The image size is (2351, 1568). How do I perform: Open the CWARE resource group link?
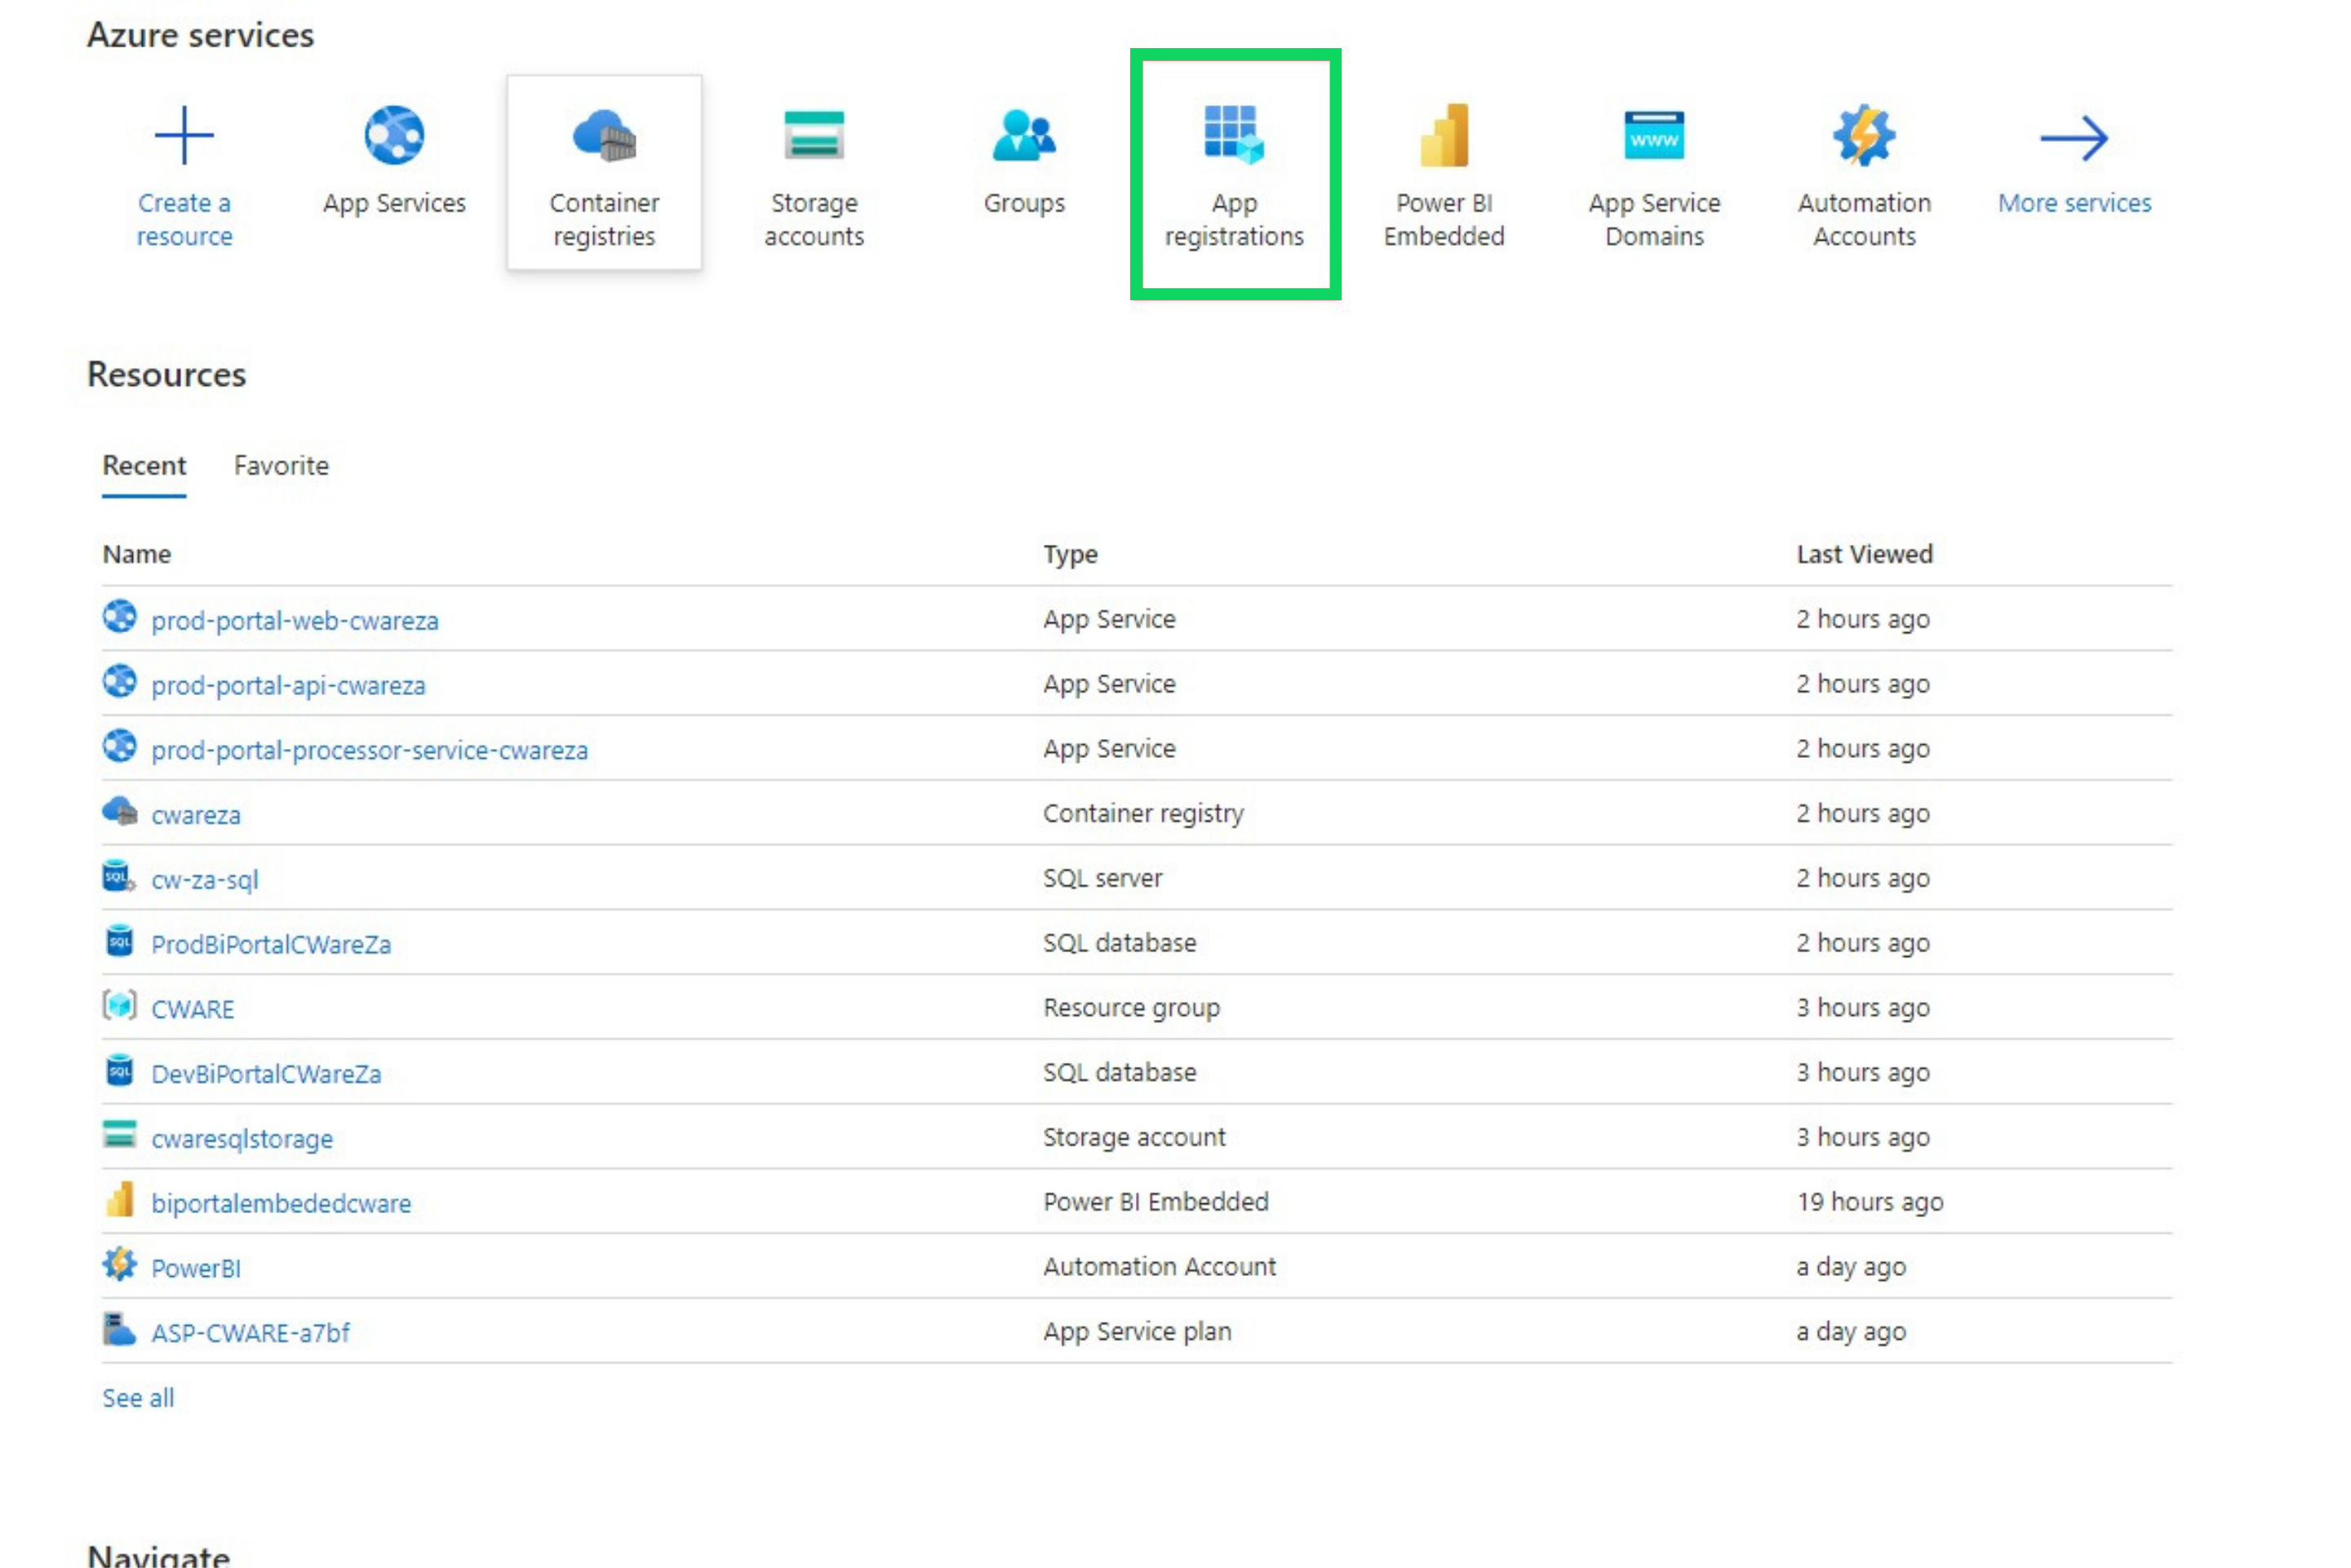click(192, 1009)
